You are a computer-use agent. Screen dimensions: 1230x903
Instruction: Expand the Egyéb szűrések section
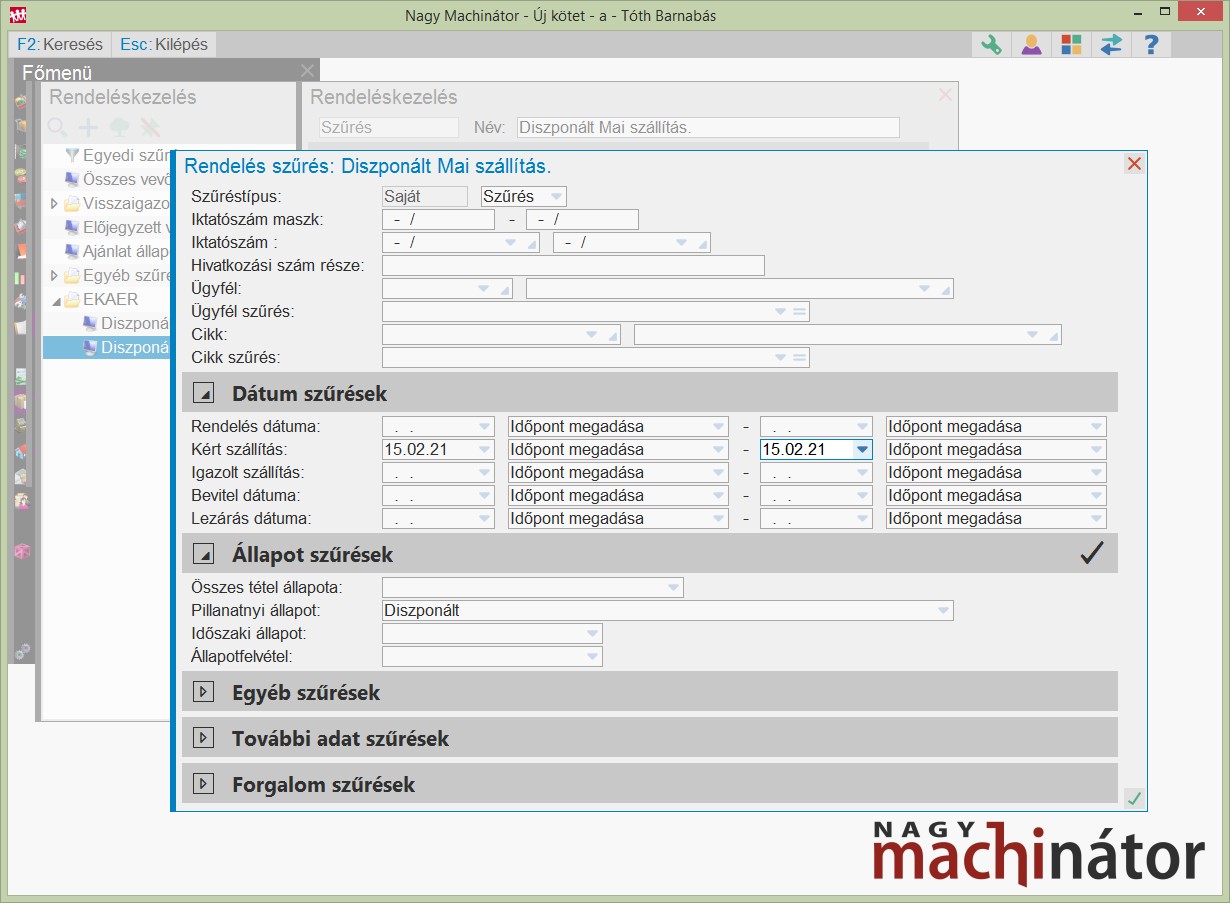point(204,692)
